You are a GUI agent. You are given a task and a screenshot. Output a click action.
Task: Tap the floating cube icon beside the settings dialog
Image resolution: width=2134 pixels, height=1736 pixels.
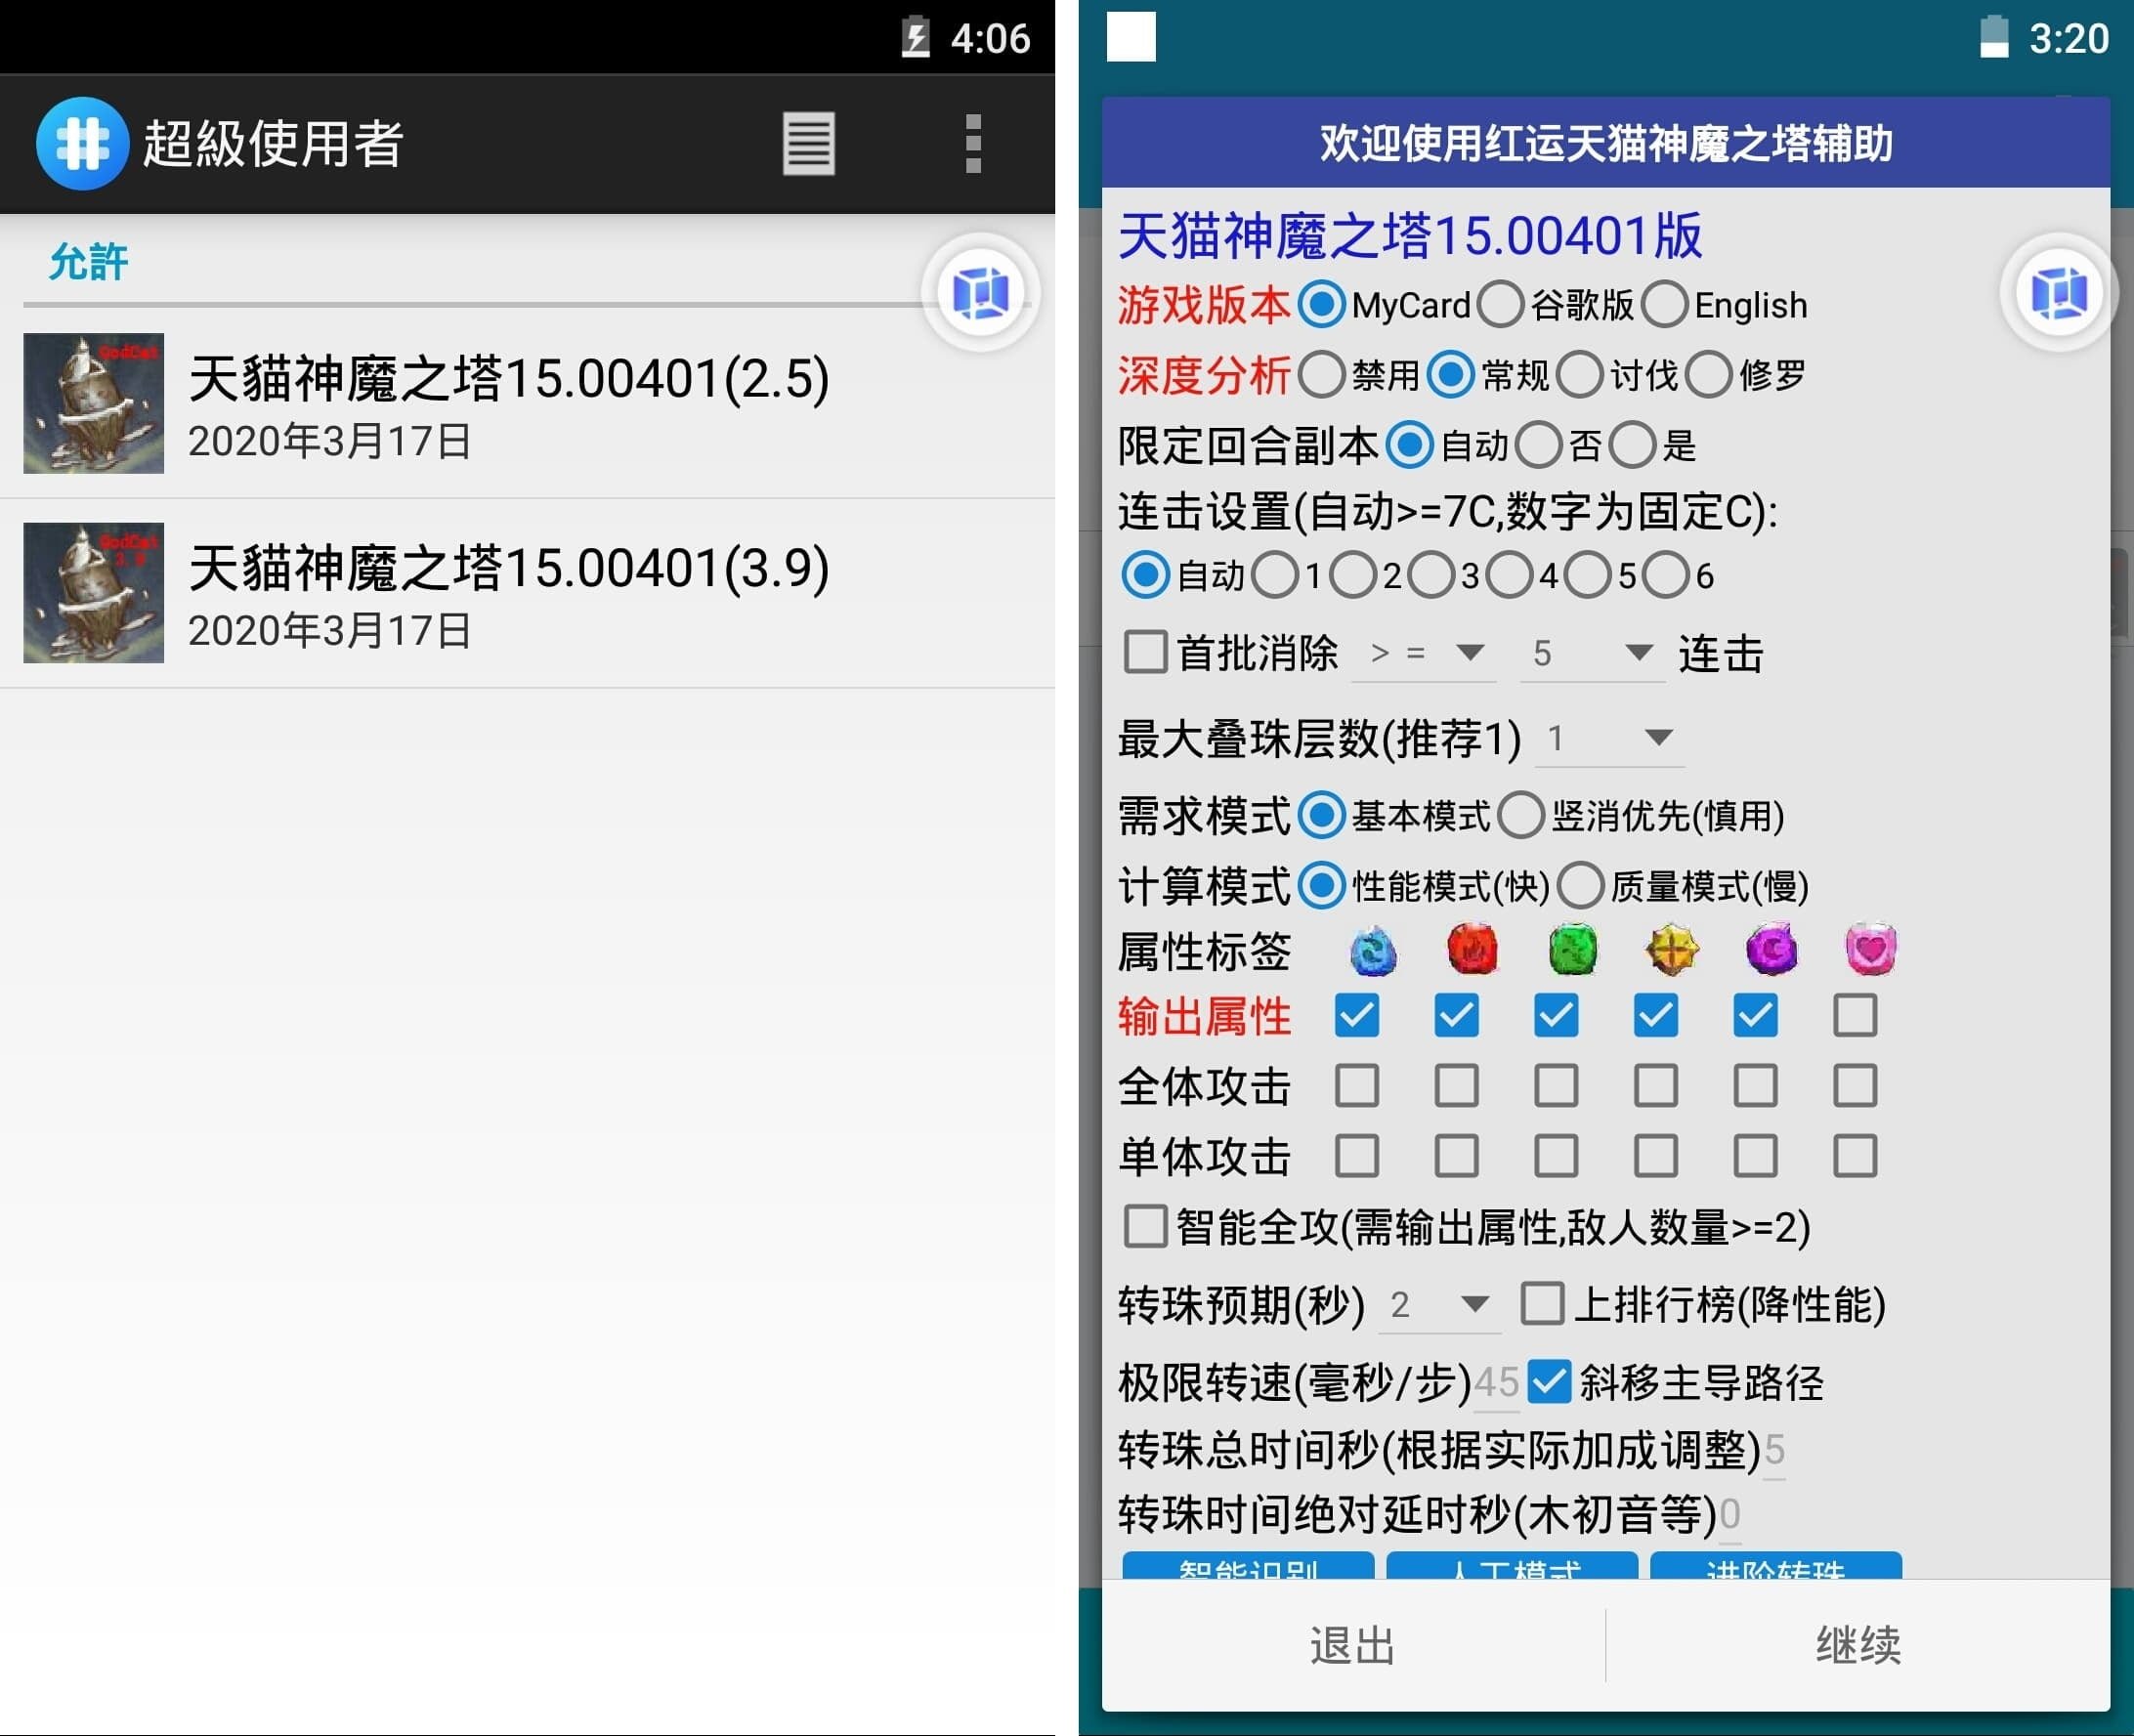pyautogui.click(x=2059, y=293)
